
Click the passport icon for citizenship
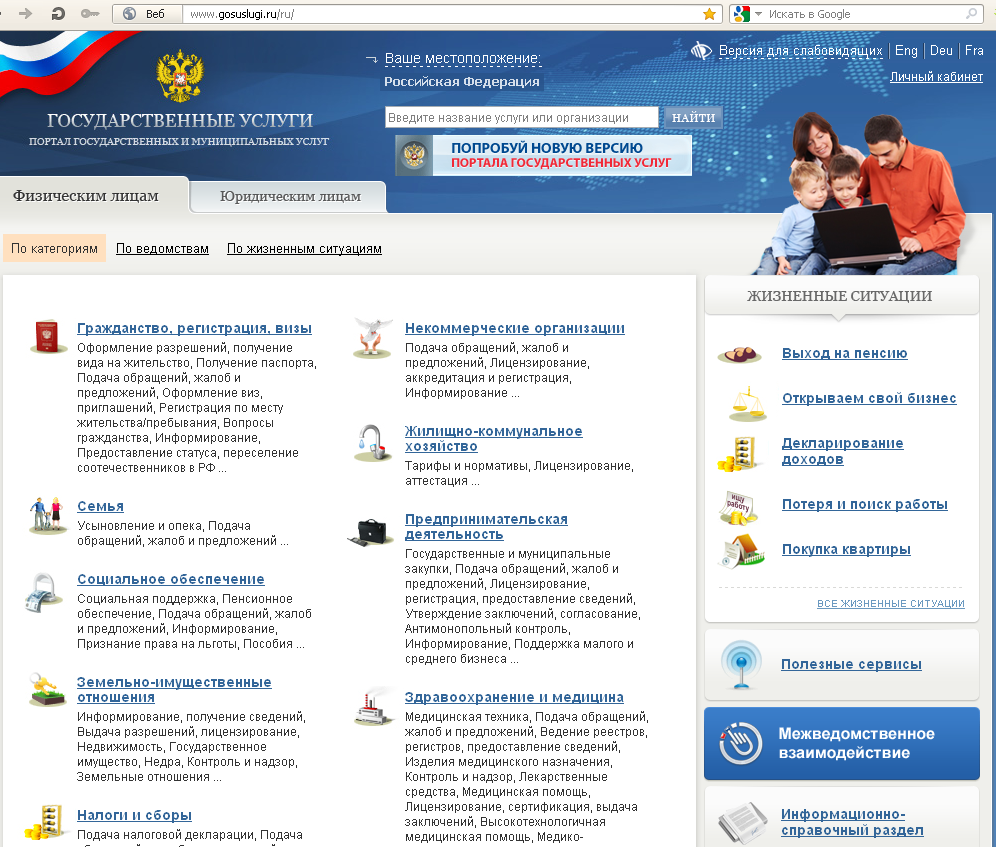click(x=48, y=337)
